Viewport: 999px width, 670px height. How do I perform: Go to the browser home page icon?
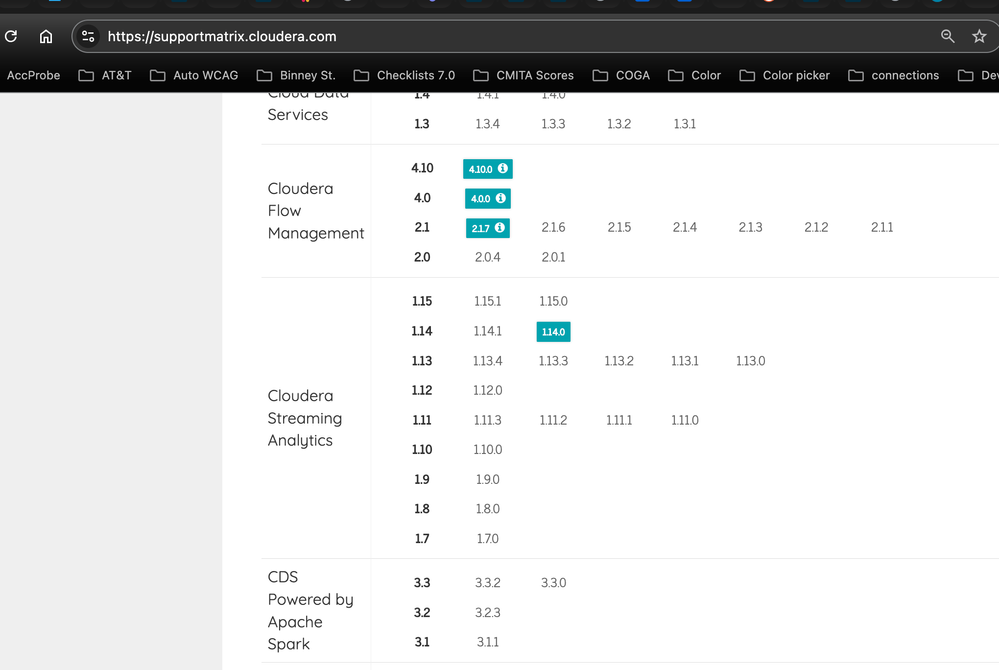pyautogui.click(x=46, y=36)
